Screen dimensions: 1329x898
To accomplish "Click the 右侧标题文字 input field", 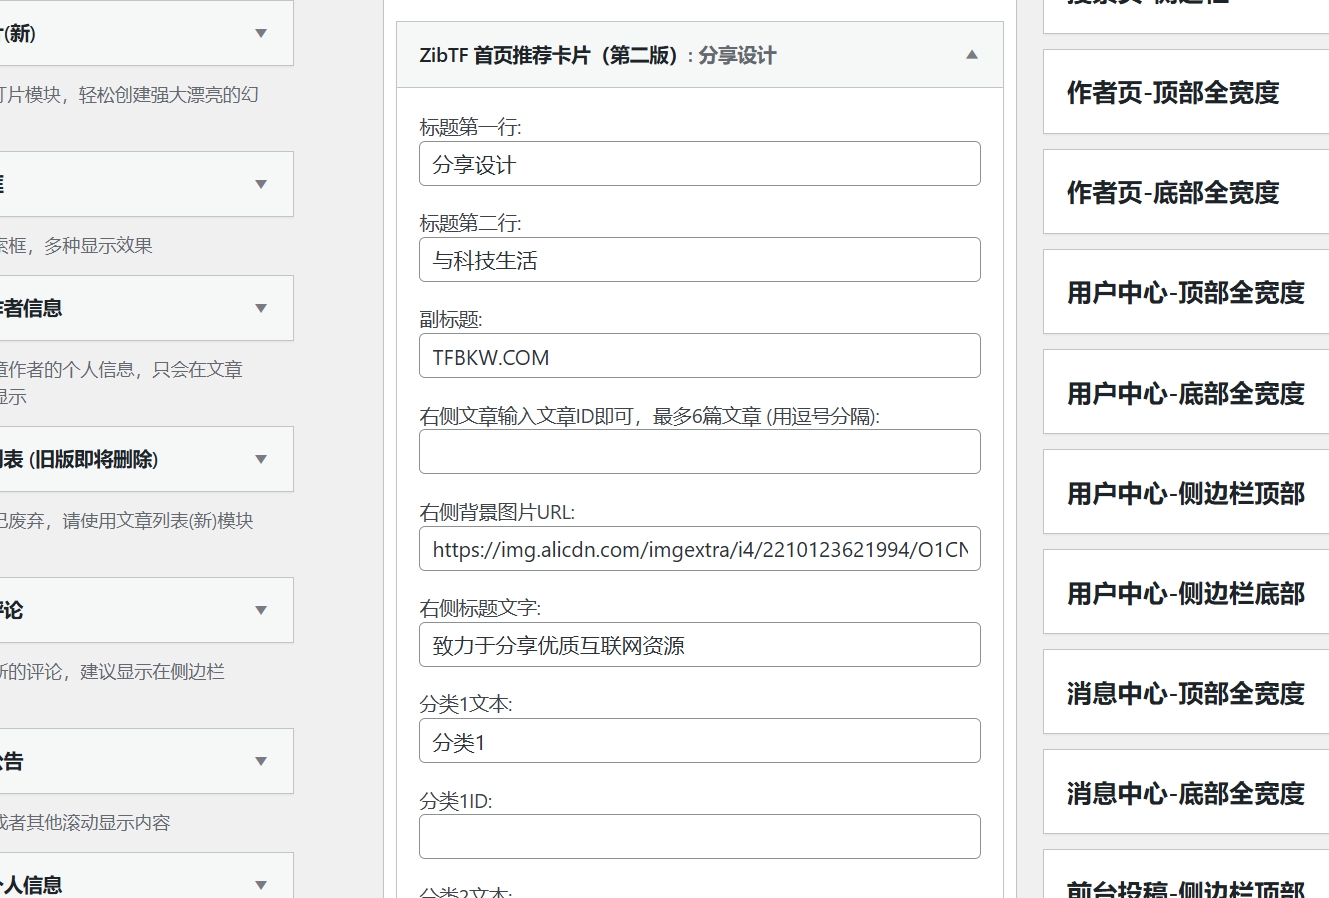I will pos(699,644).
